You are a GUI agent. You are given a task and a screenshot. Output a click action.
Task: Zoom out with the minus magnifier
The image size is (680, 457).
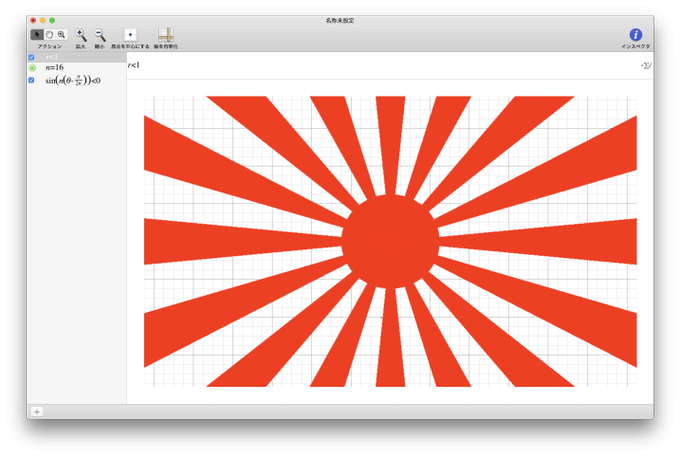click(x=100, y=35)
